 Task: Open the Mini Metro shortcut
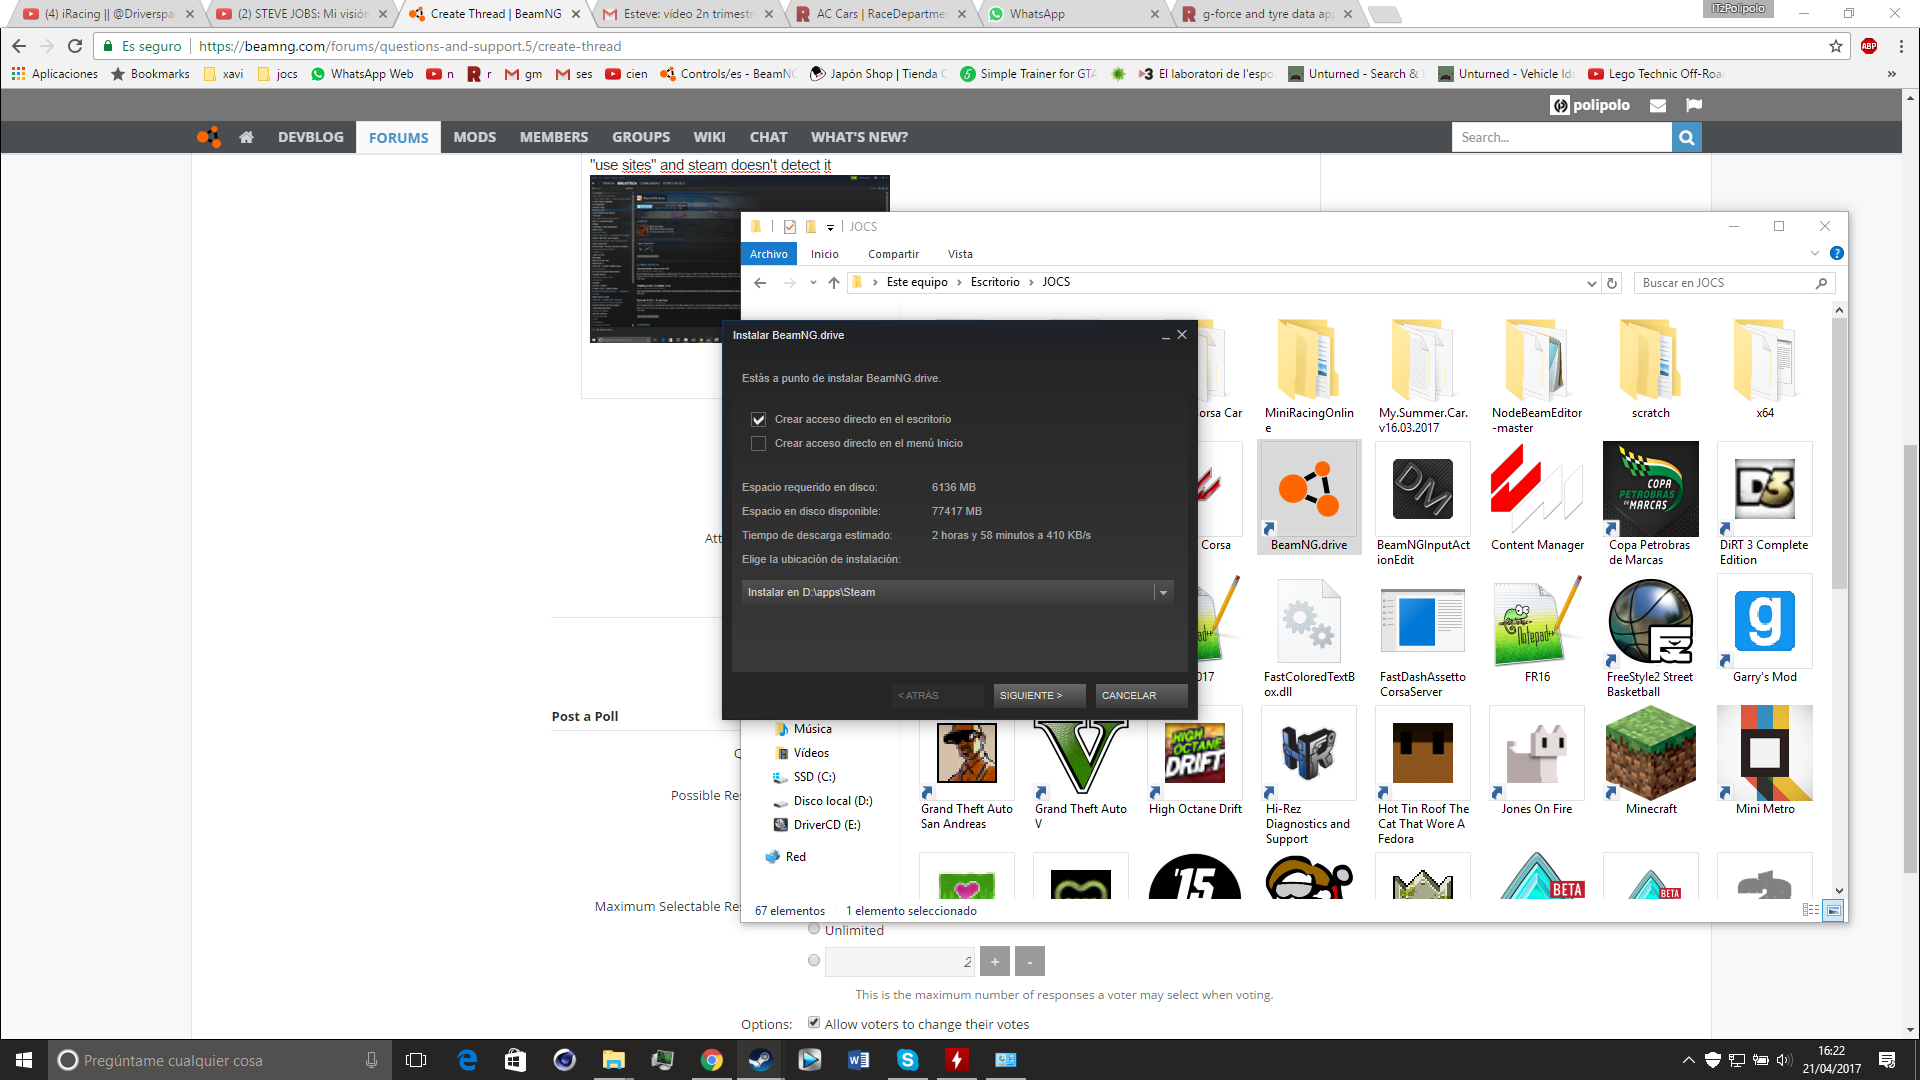pos(1764,761)
